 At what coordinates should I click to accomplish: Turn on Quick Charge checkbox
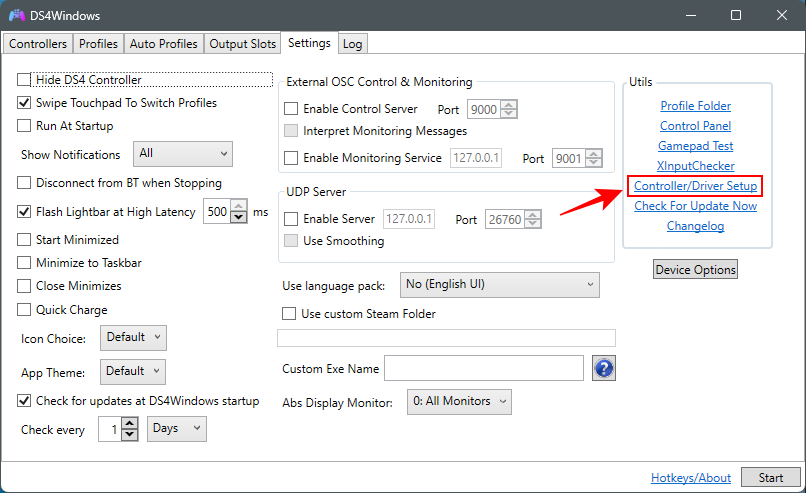point(24,309)
